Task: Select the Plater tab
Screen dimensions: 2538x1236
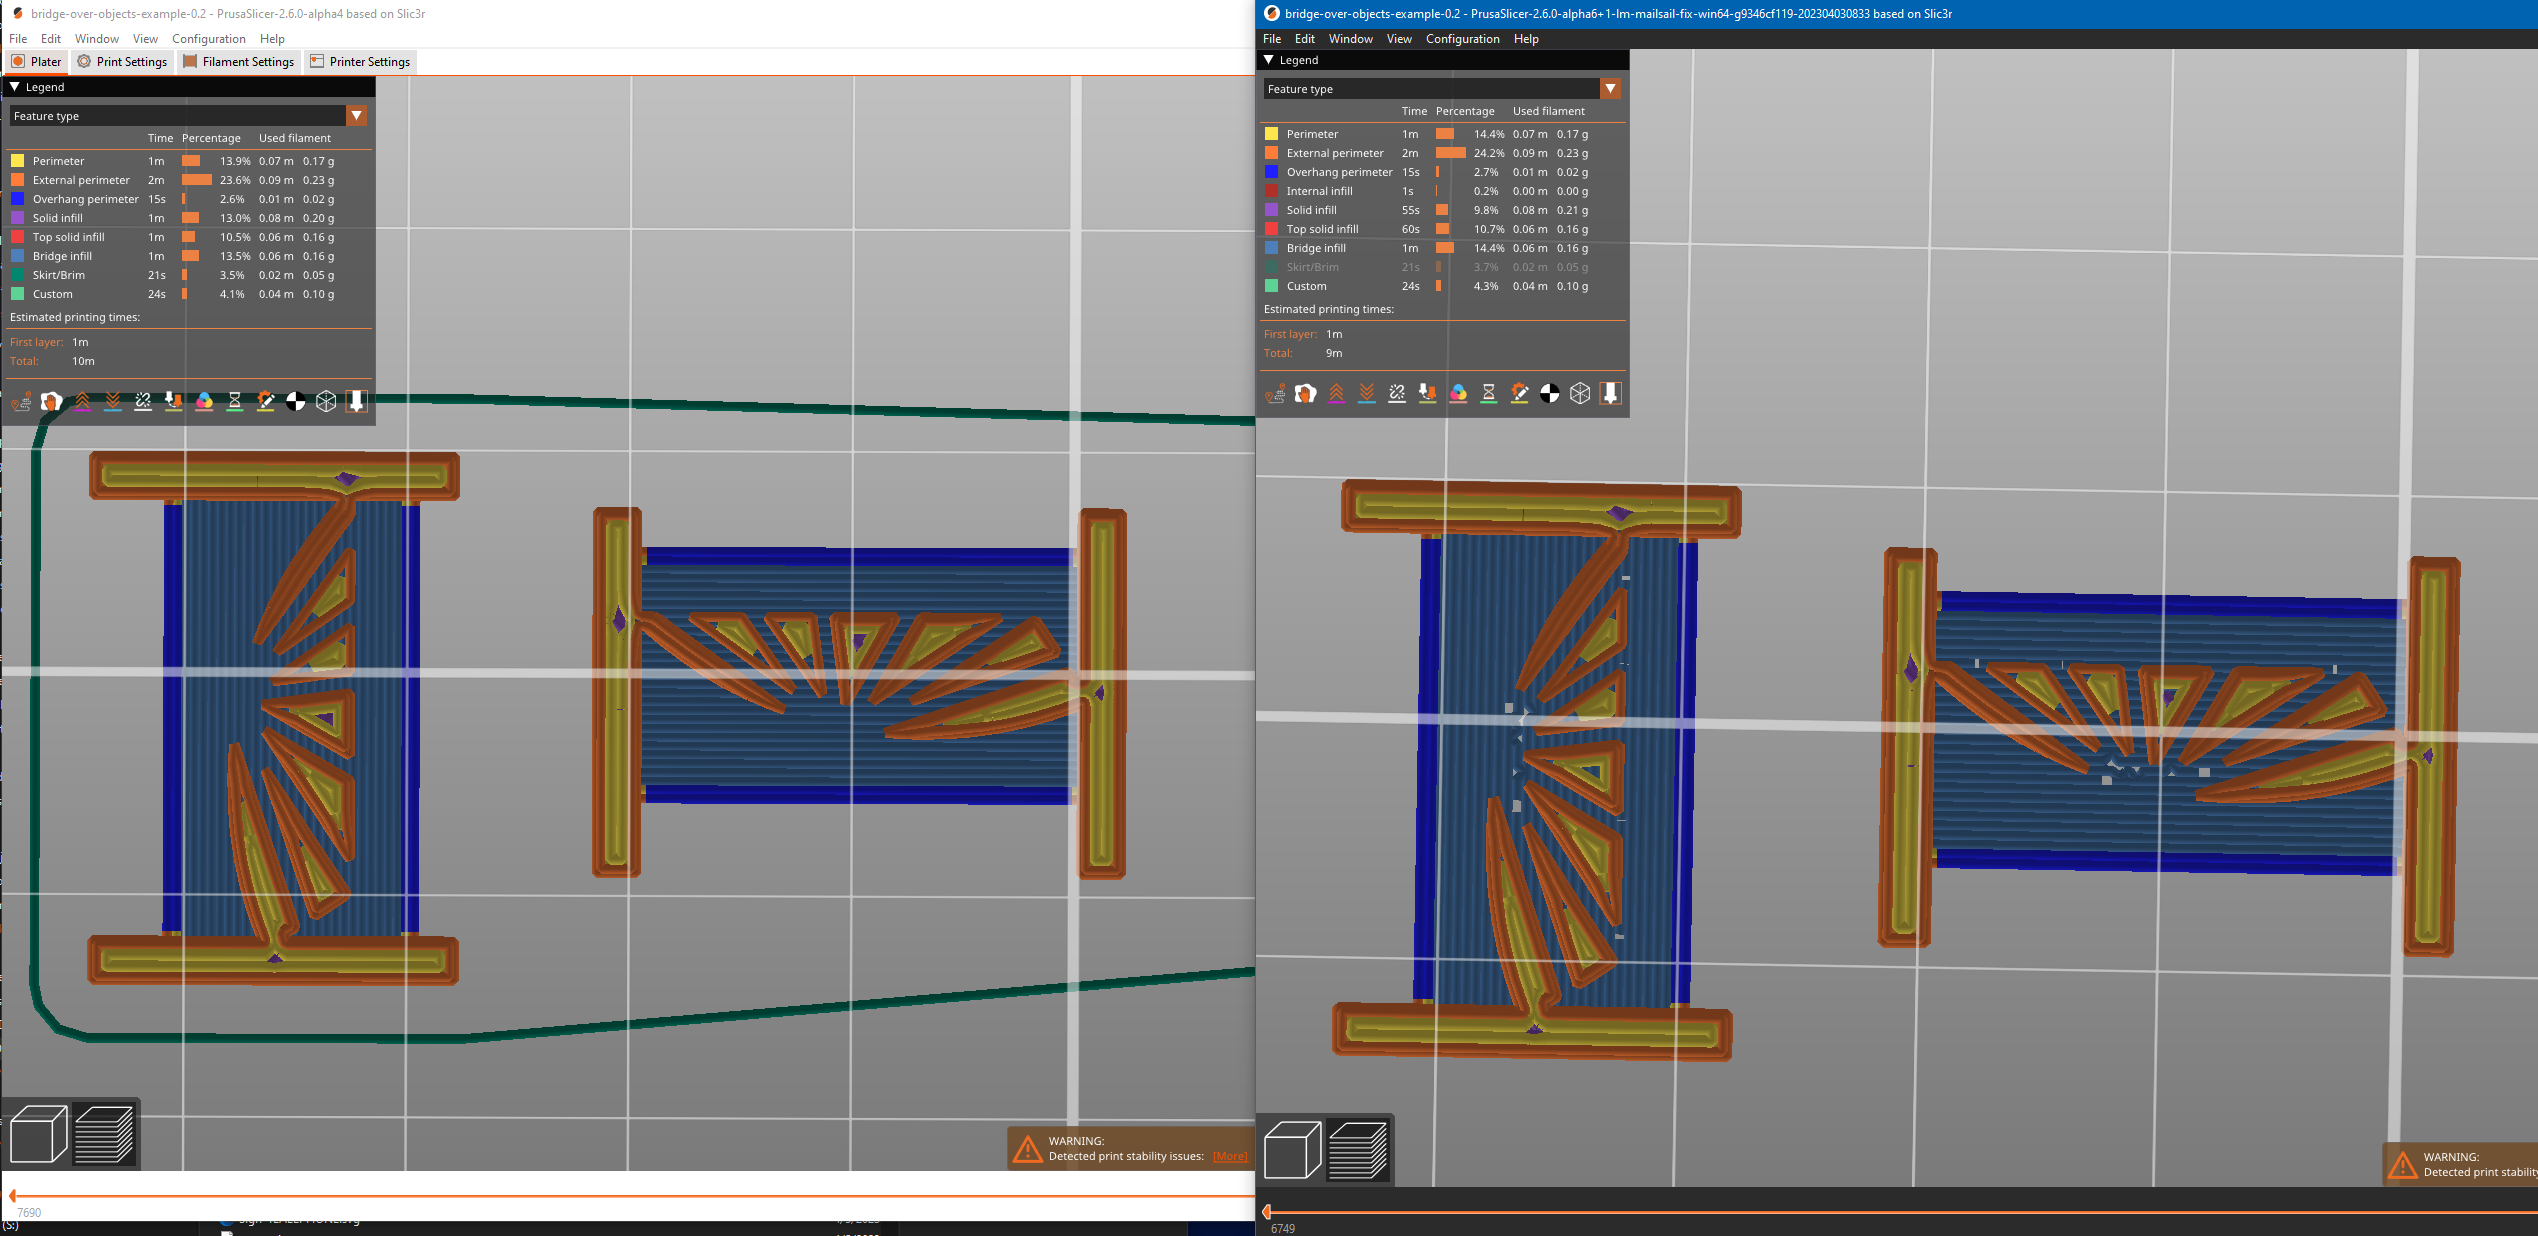Action: (x=37, y=62)
